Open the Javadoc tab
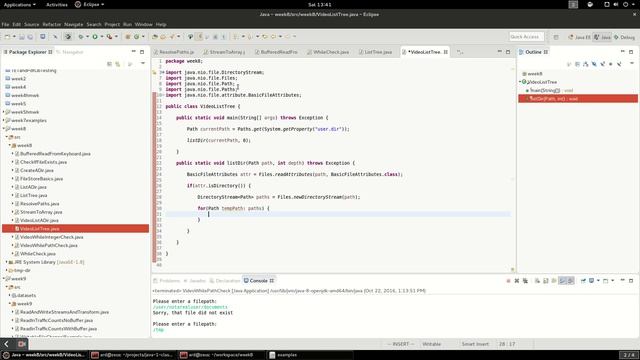Viewport: 640px width, 360px height. point(195,281)
